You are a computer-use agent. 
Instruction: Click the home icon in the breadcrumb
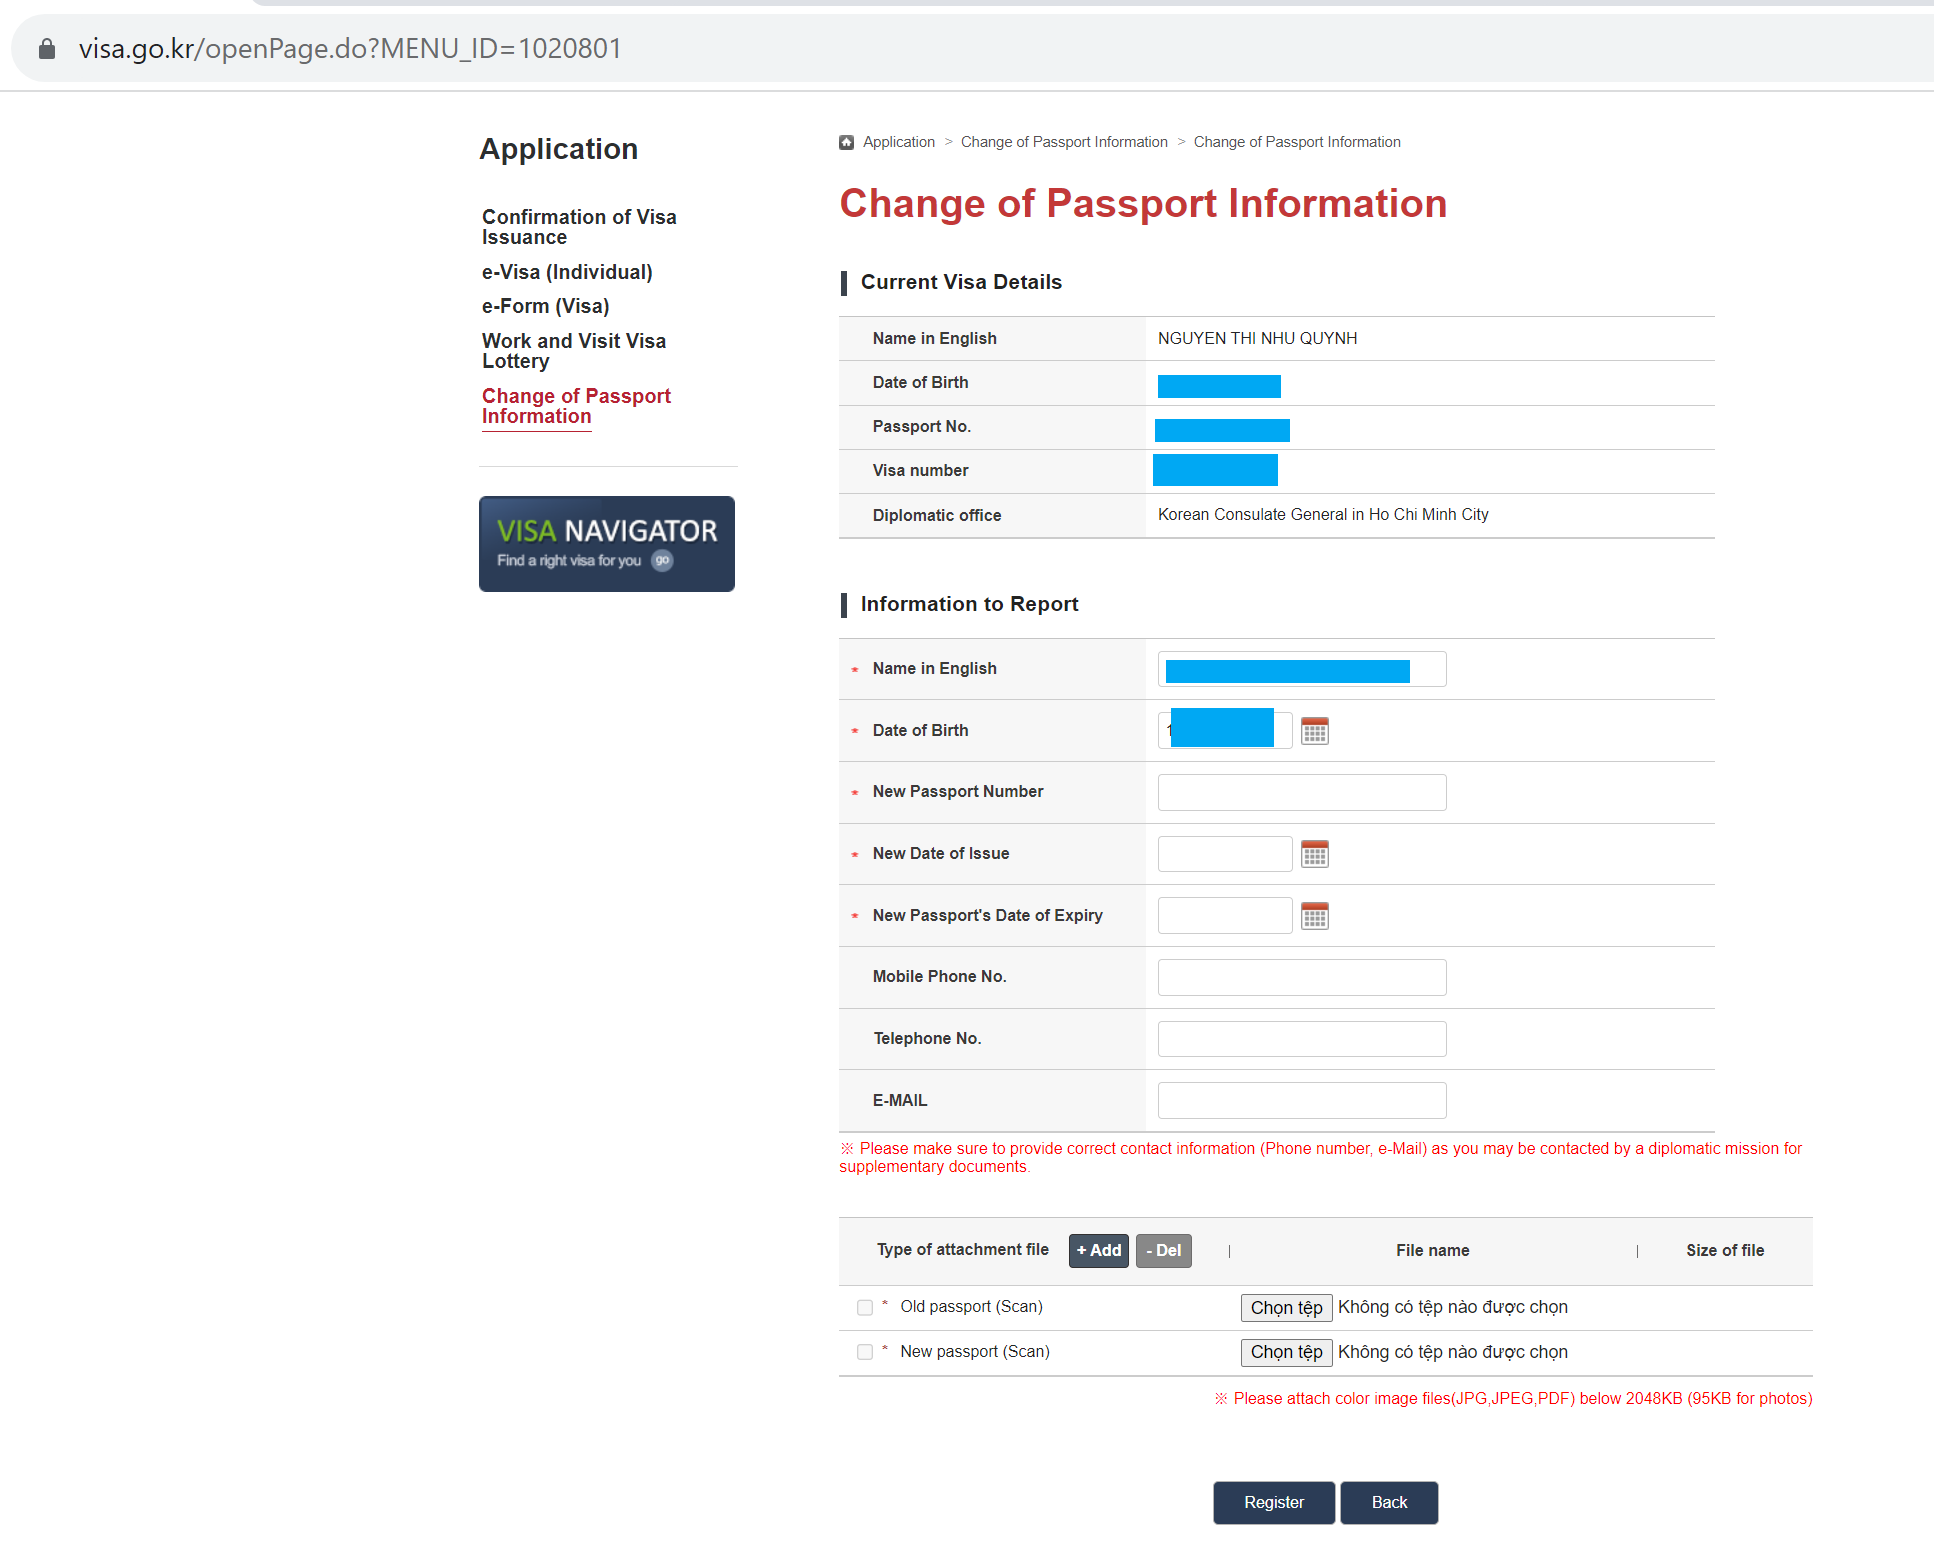846,142
